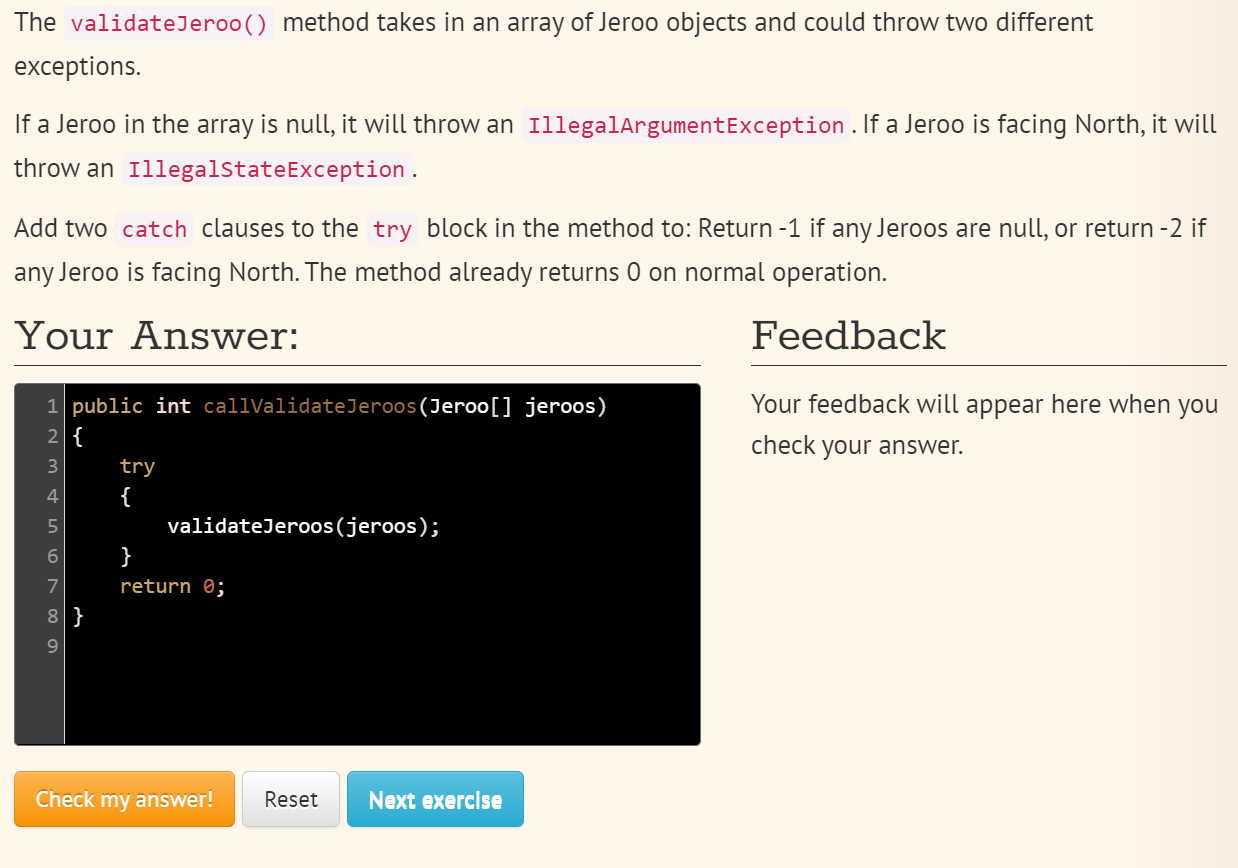Viewport: 1238px width, 868px height.
Task: Click the Check my answer! button
Action: 124,799
